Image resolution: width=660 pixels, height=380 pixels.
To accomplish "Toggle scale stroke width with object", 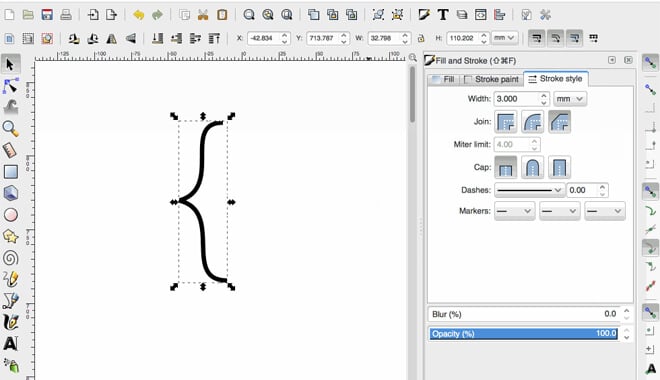I will pos(536,39).
